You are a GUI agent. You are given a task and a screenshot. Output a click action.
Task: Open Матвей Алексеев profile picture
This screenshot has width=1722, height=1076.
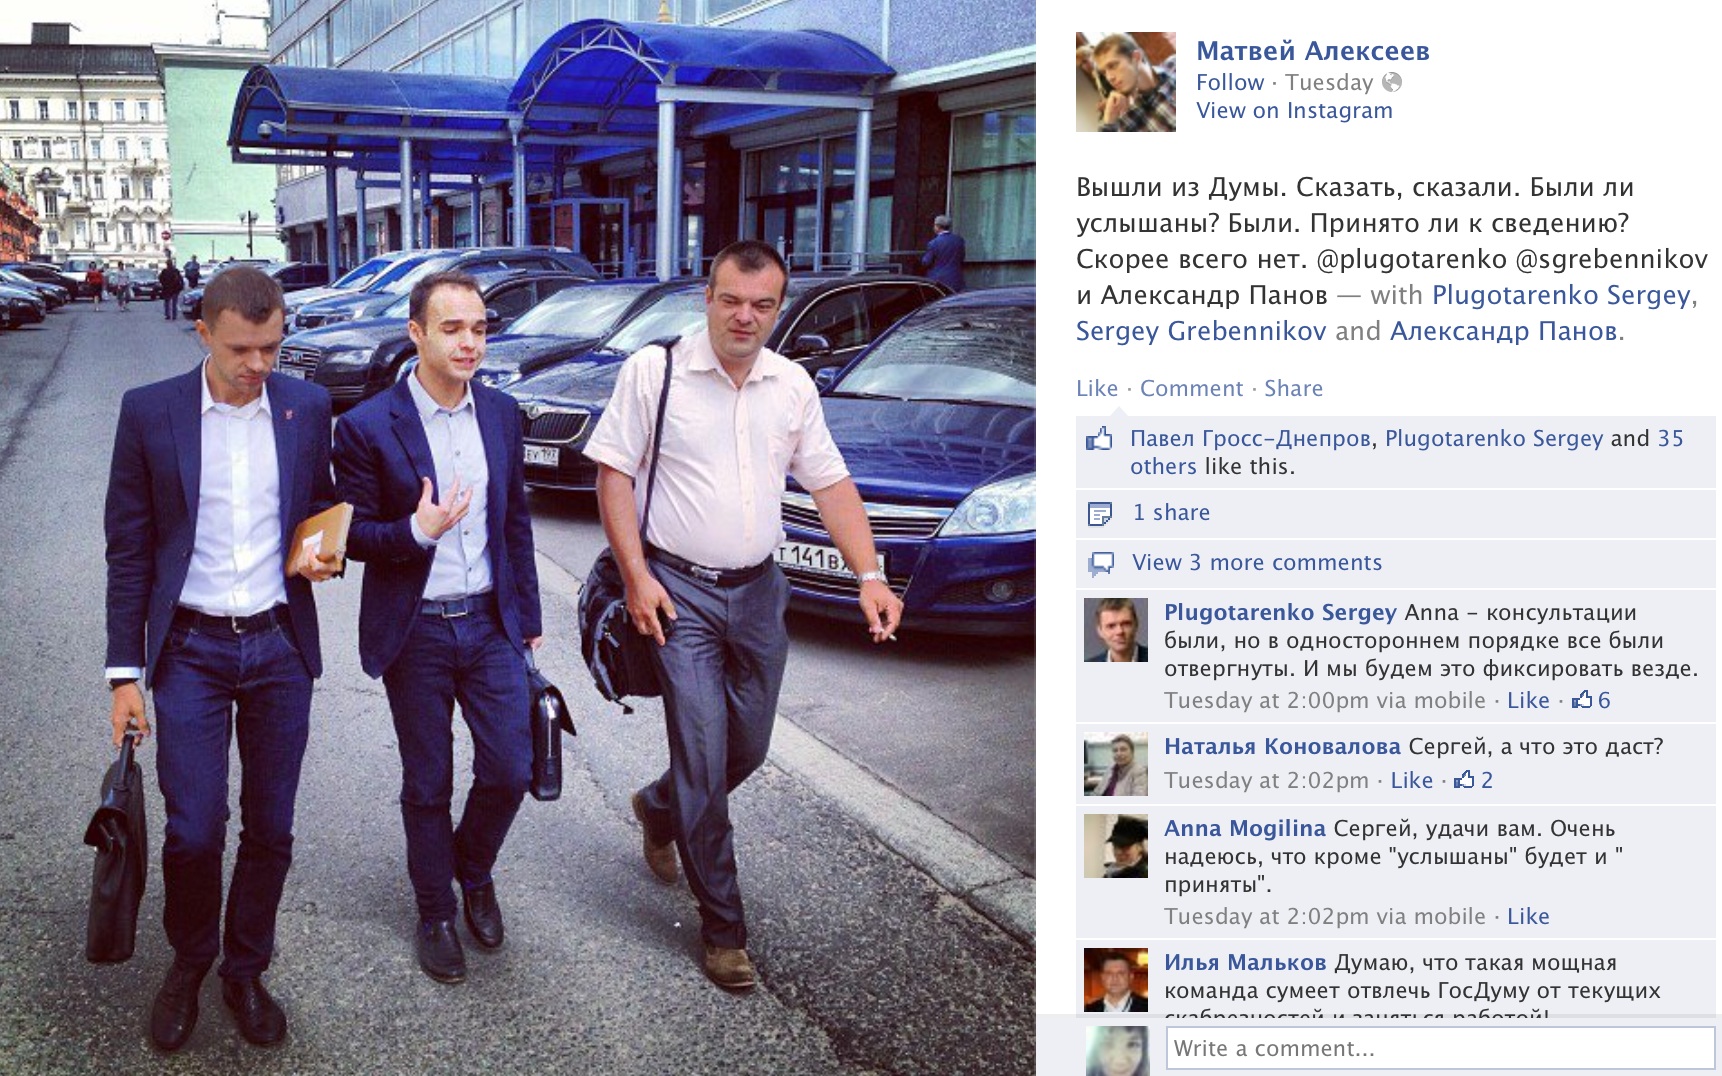[x=1126, y=82]
